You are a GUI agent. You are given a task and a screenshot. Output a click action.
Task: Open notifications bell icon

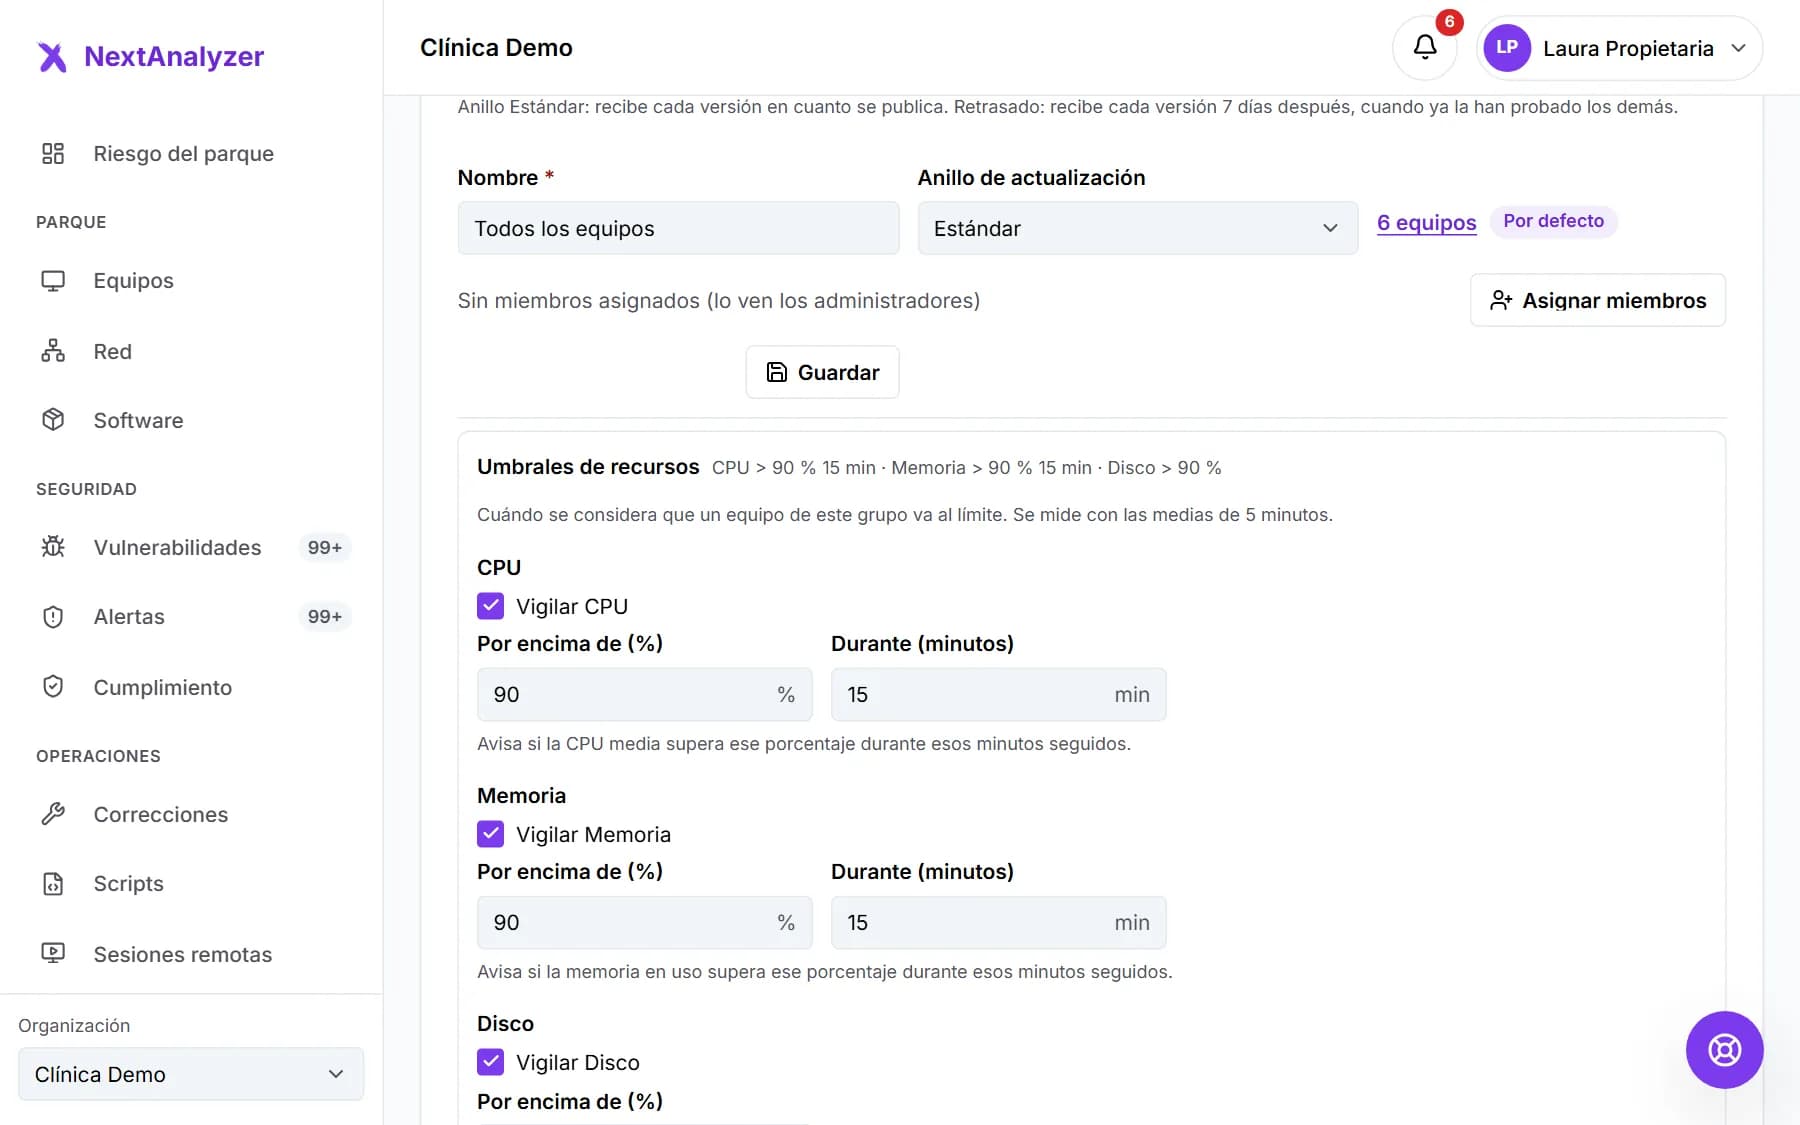tap(1425, 47)
